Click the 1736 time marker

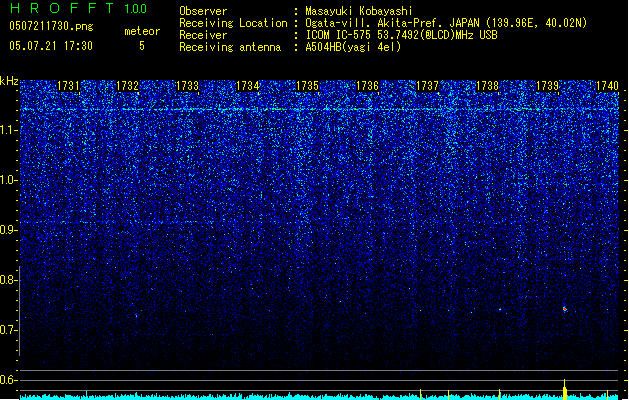[367, 86]
